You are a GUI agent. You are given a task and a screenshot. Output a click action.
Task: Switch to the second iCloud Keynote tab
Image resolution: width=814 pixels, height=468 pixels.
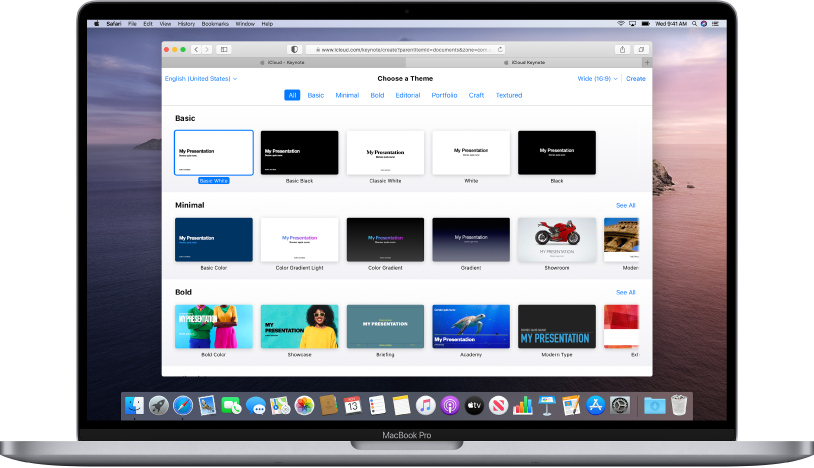tap(524, 62)
